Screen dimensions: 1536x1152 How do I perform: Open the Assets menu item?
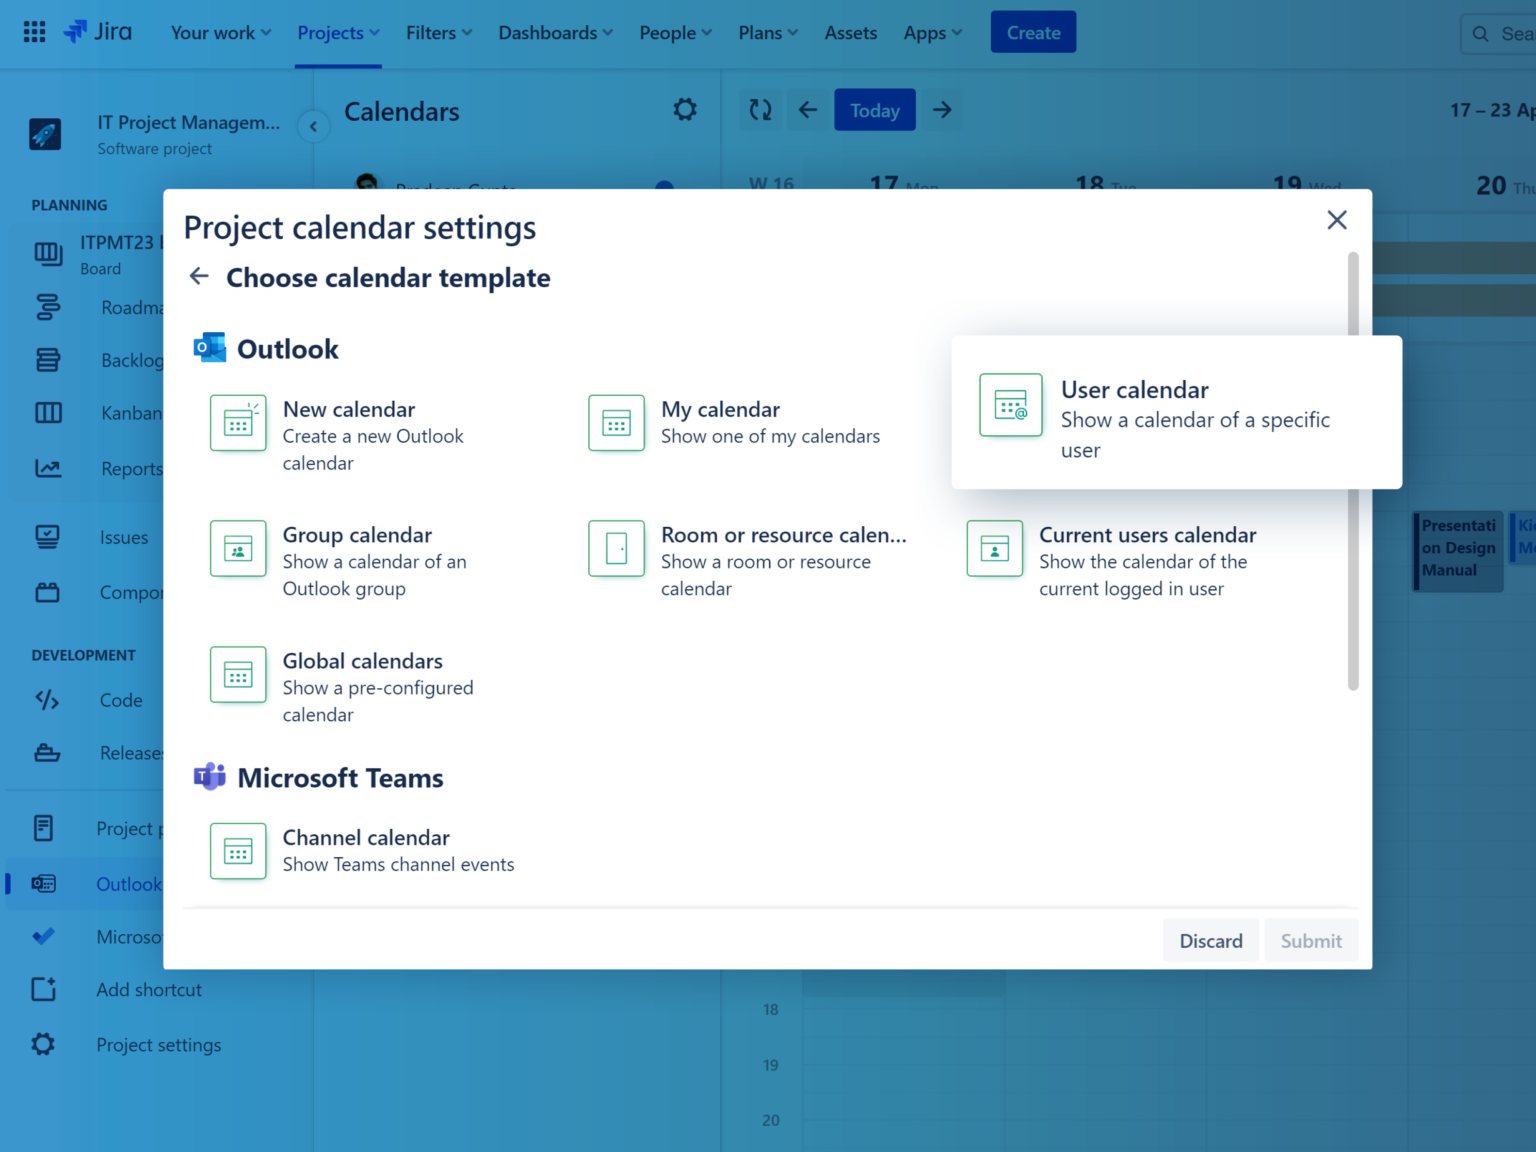click(x=851, y=33)
